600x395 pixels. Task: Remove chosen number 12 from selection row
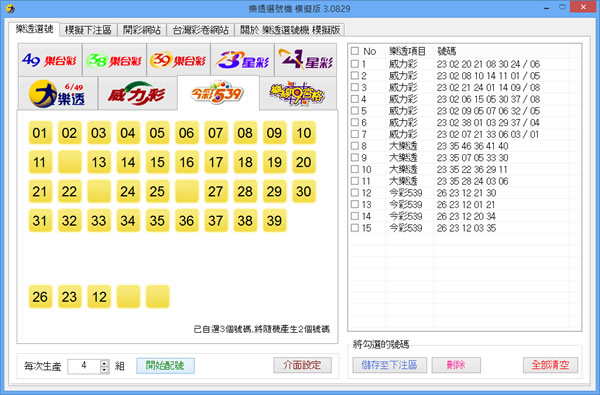pyautogui.click(x=99, y=297)
